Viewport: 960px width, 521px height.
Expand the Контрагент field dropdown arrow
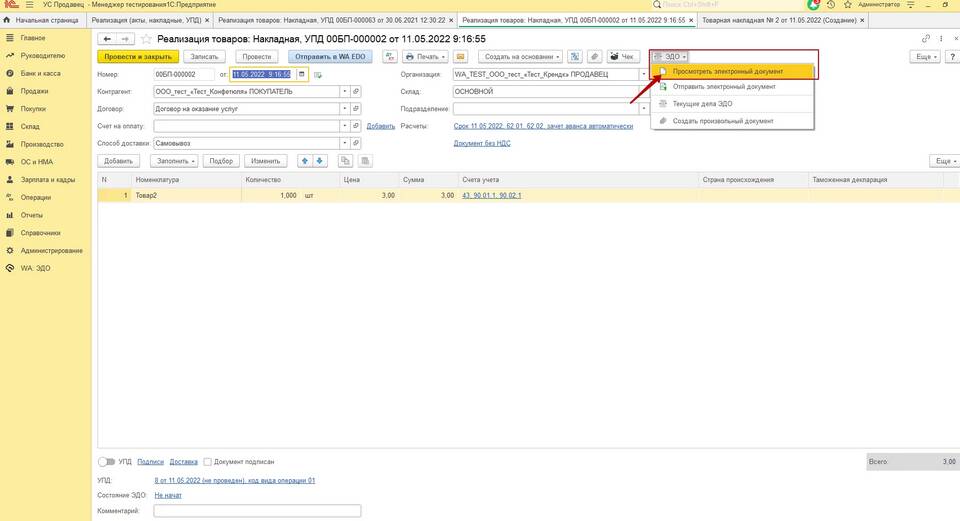point(345,91)
